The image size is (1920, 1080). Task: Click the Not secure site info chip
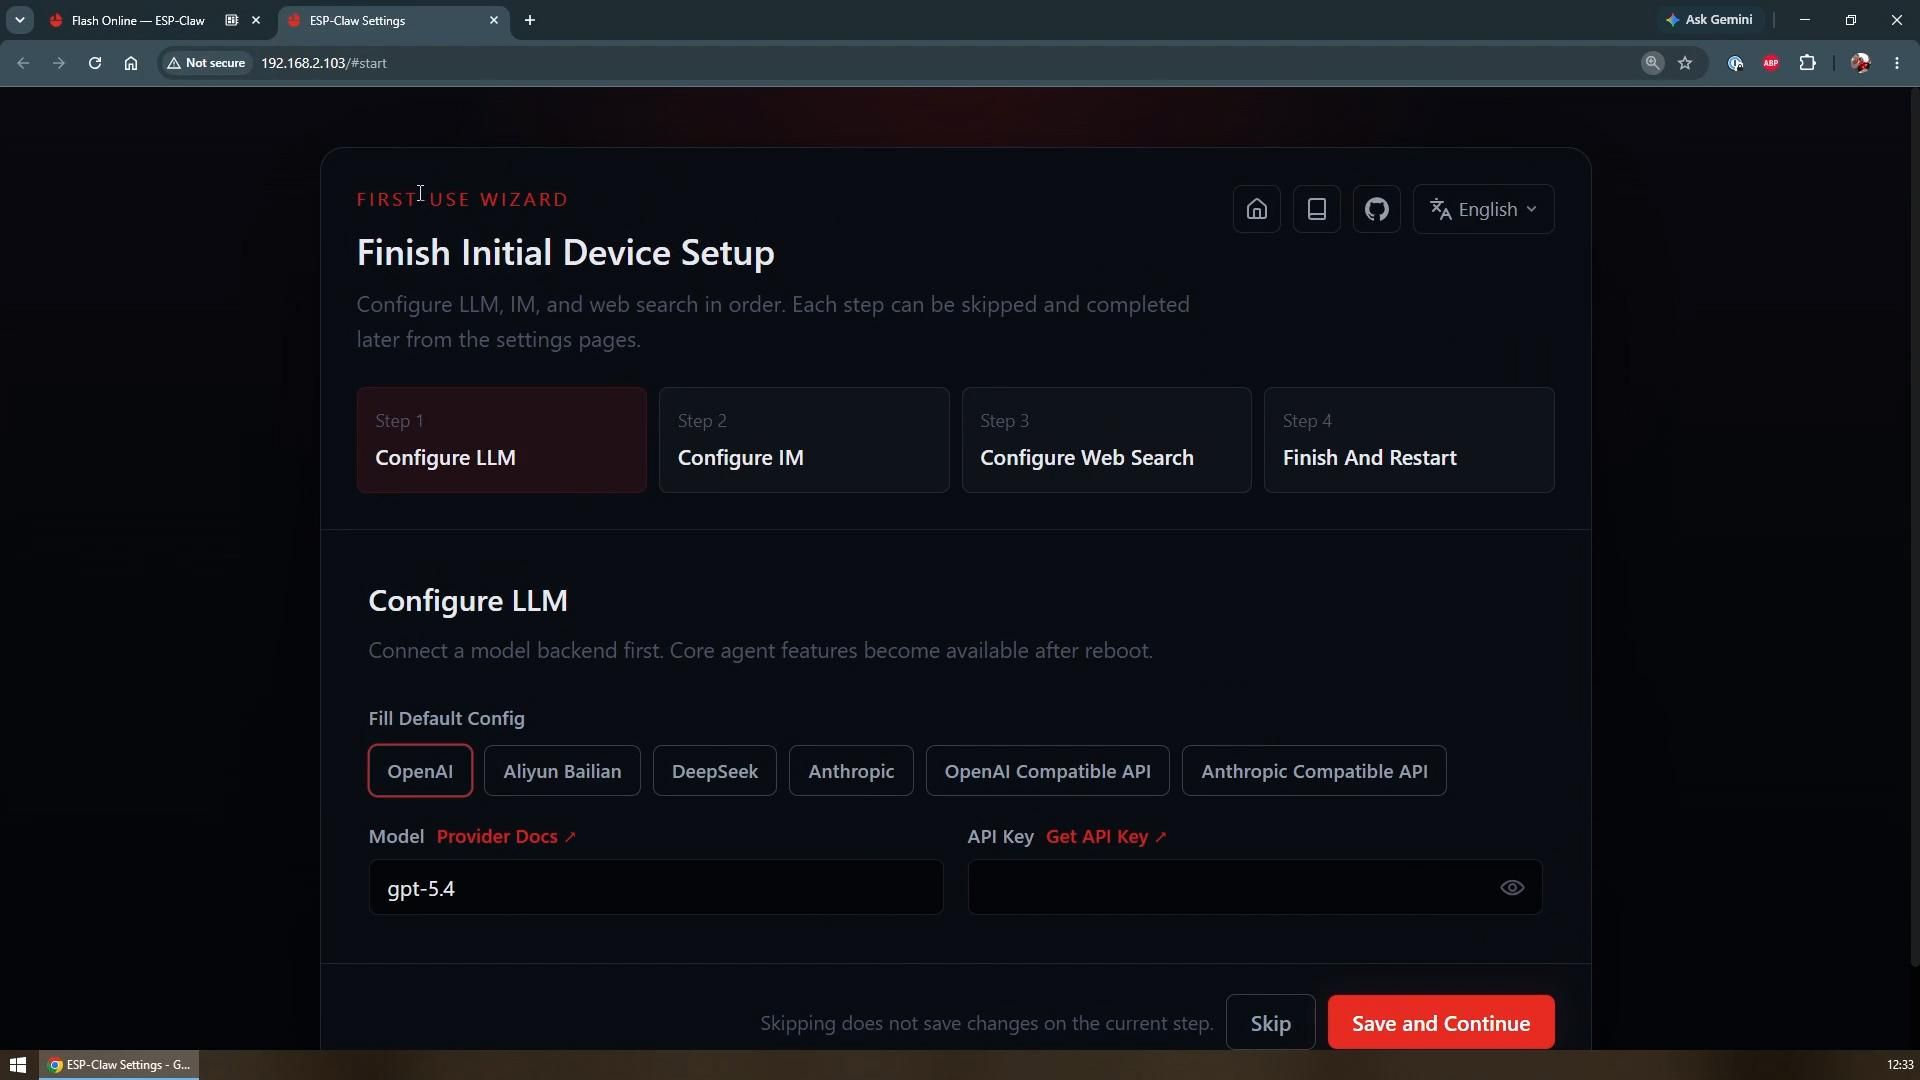[206, 63]
